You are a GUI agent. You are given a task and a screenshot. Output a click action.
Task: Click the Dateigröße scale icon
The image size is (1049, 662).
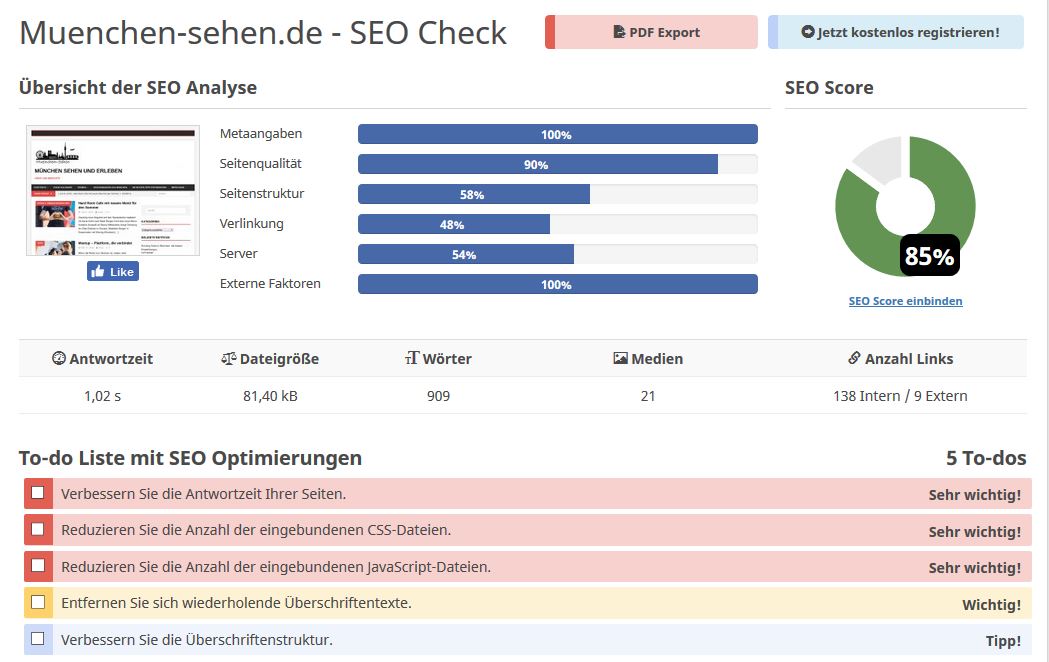coord(229,358)
